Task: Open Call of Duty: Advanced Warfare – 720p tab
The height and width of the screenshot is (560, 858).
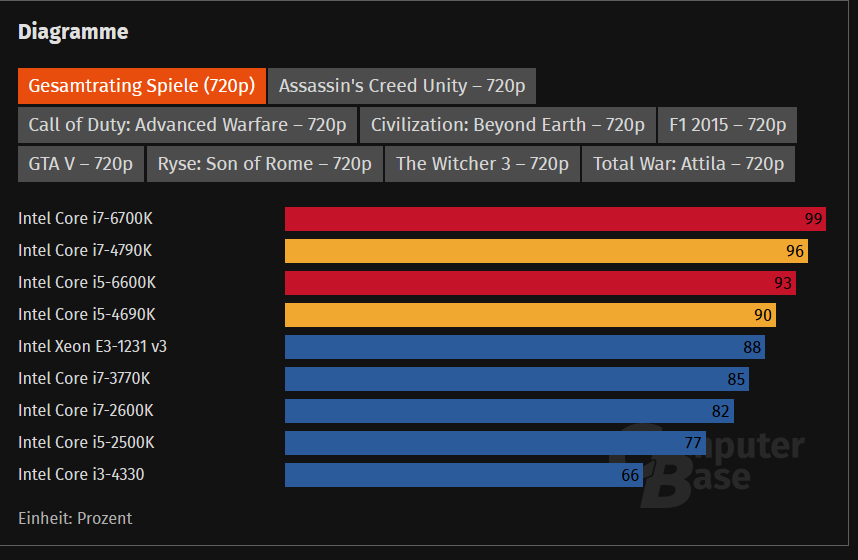Action: (187, 125)
